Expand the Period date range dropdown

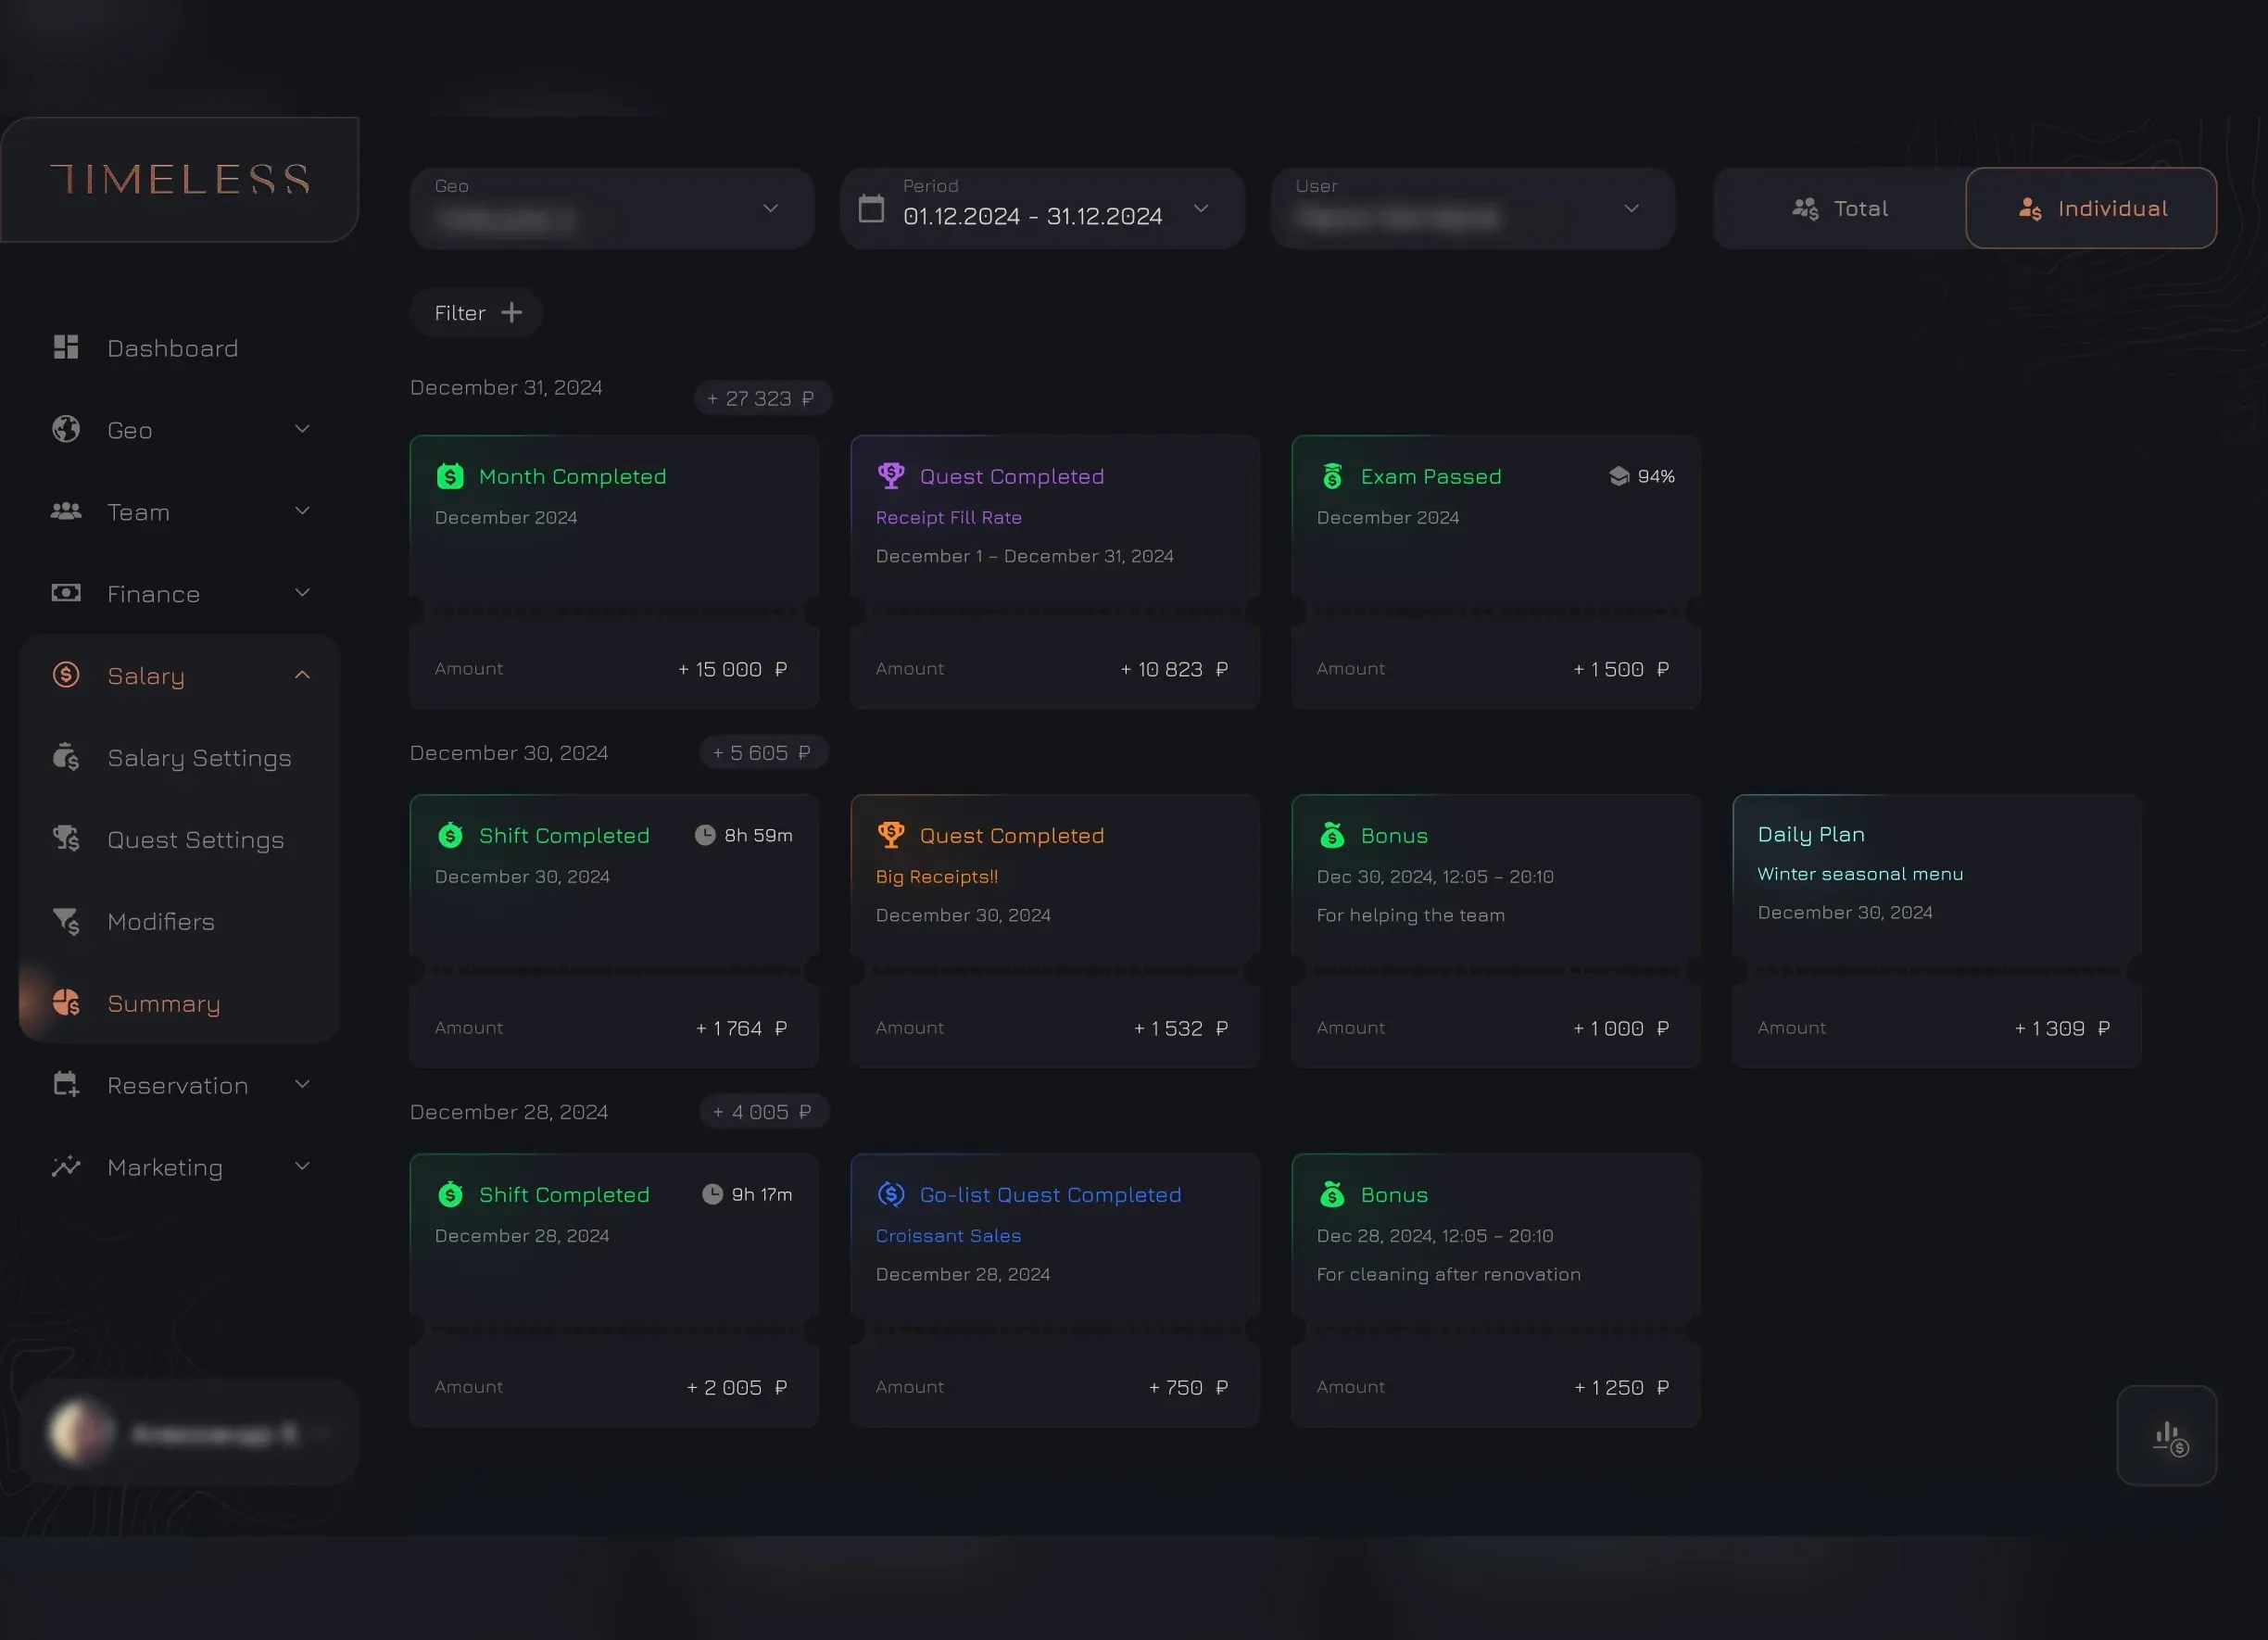tap(1201, 208)
